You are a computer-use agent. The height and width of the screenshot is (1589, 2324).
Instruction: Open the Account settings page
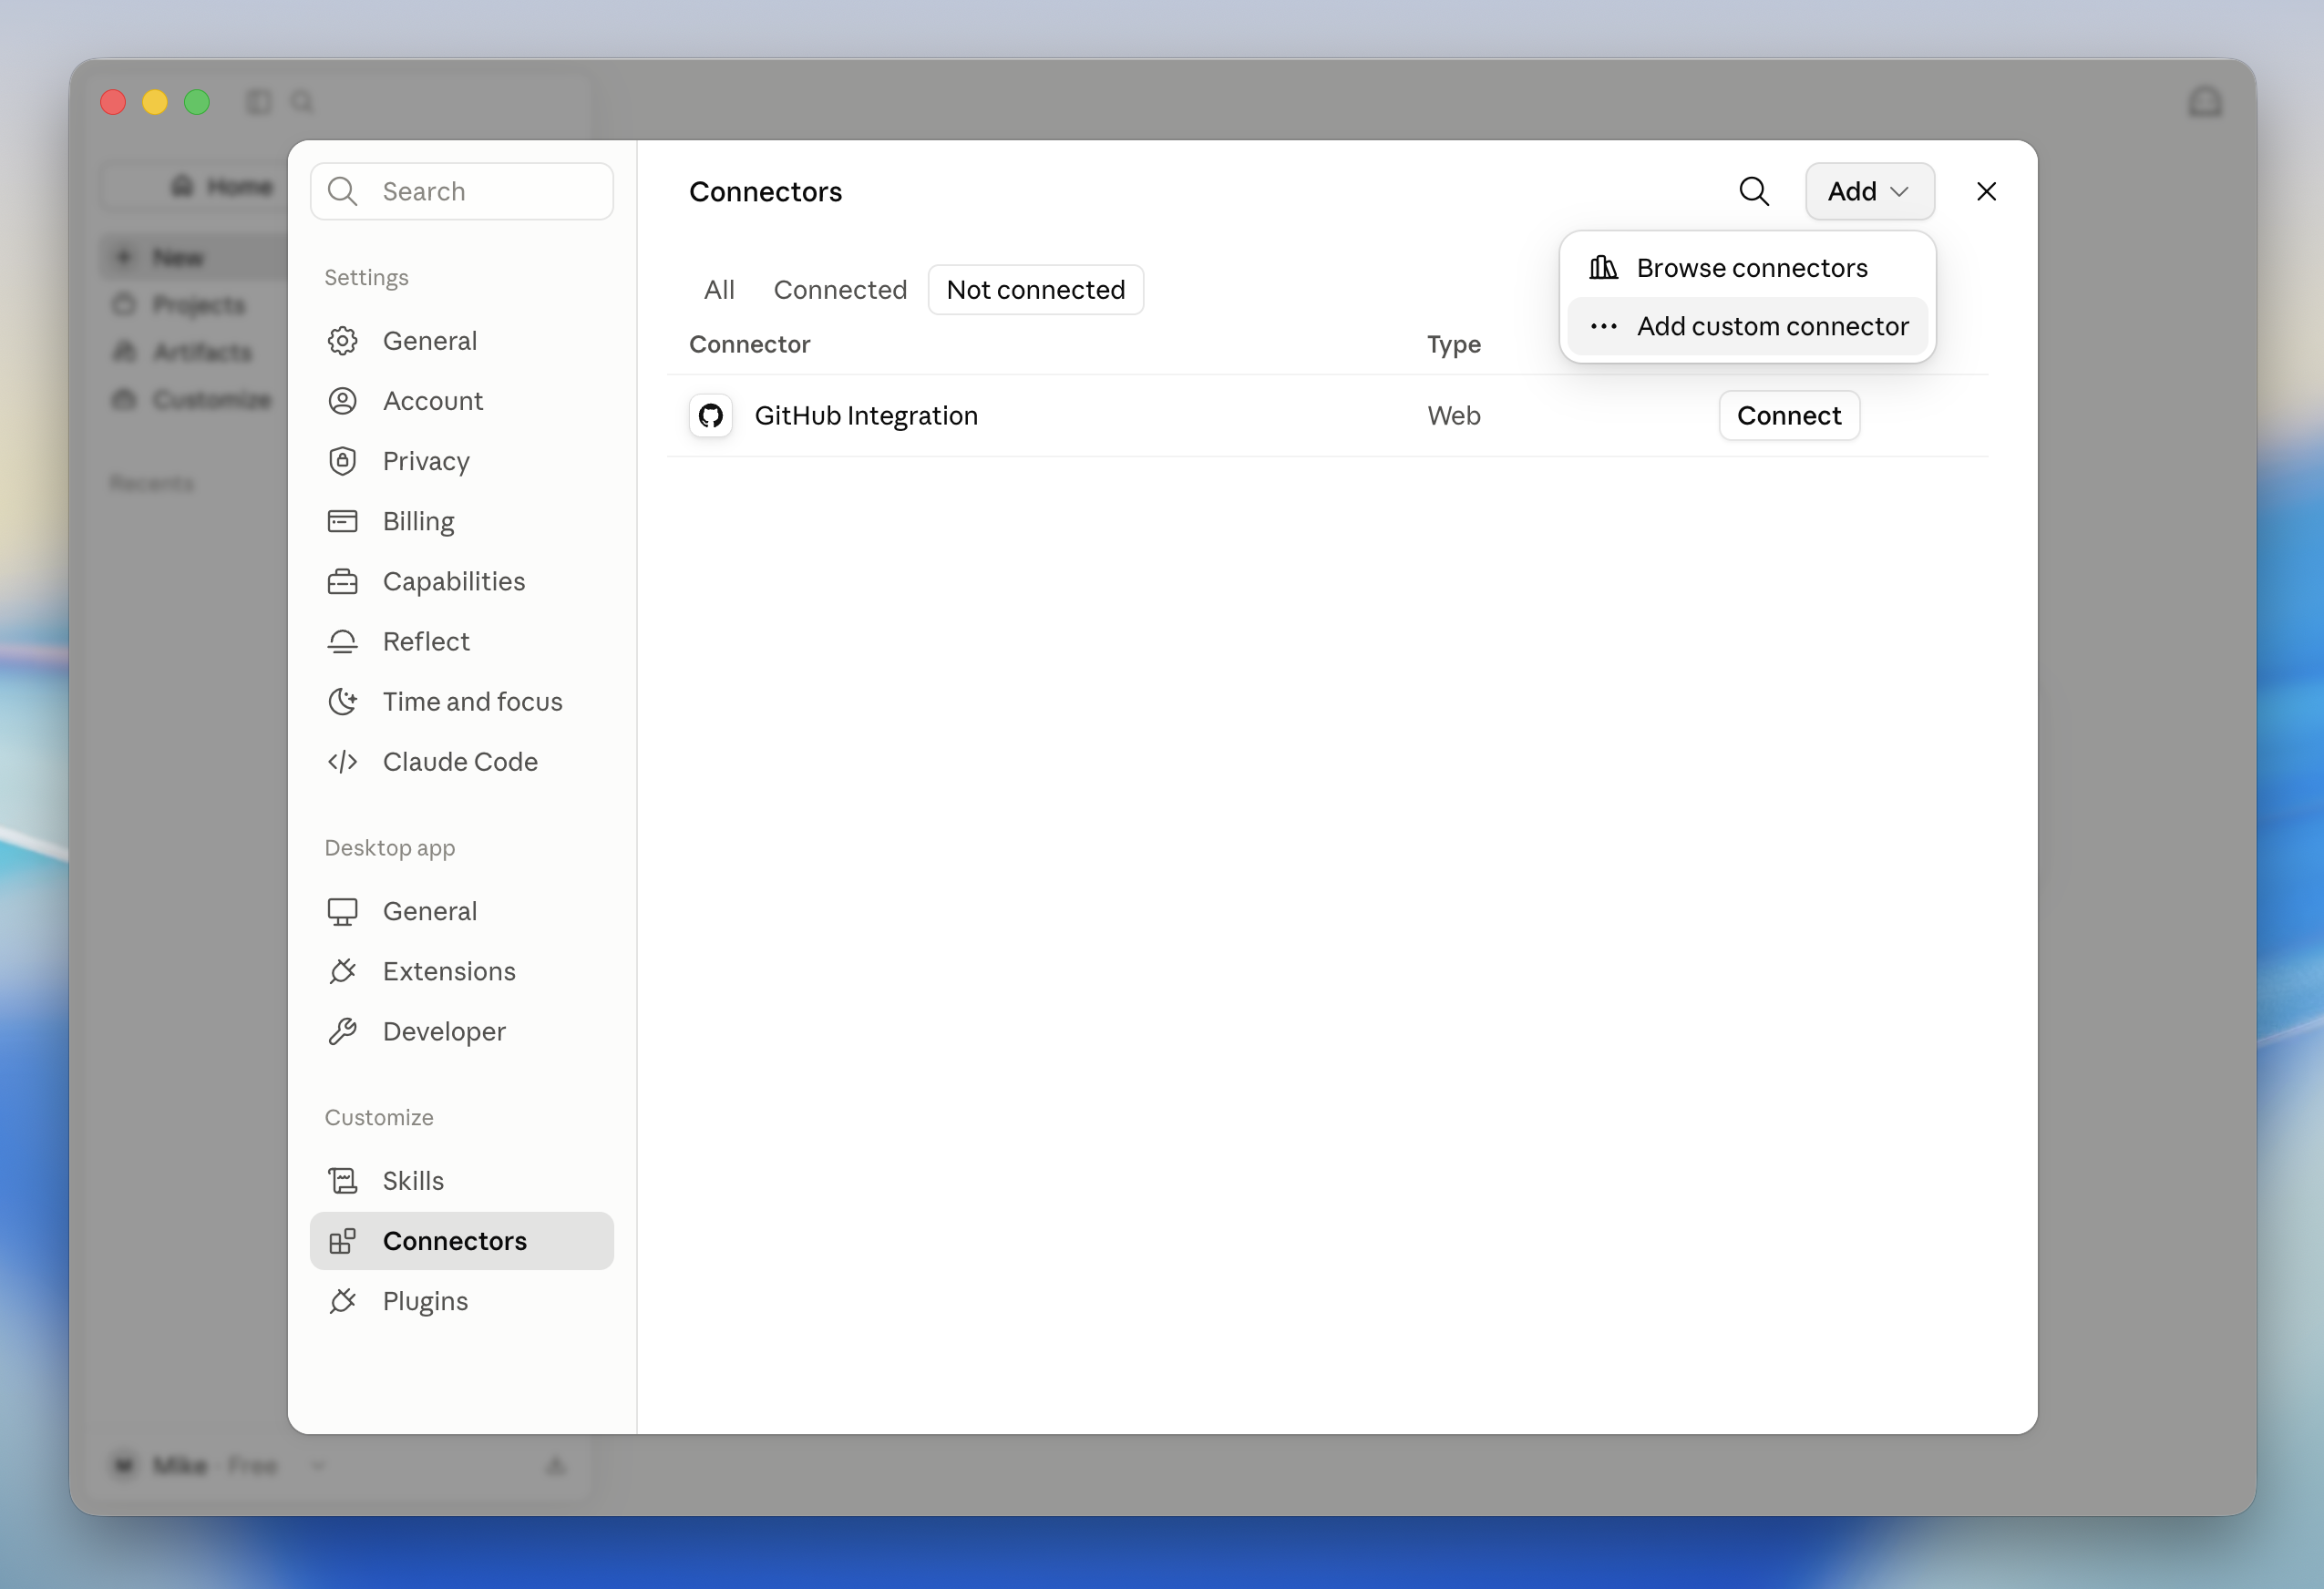pyautogui.click(x=461, y=401)
